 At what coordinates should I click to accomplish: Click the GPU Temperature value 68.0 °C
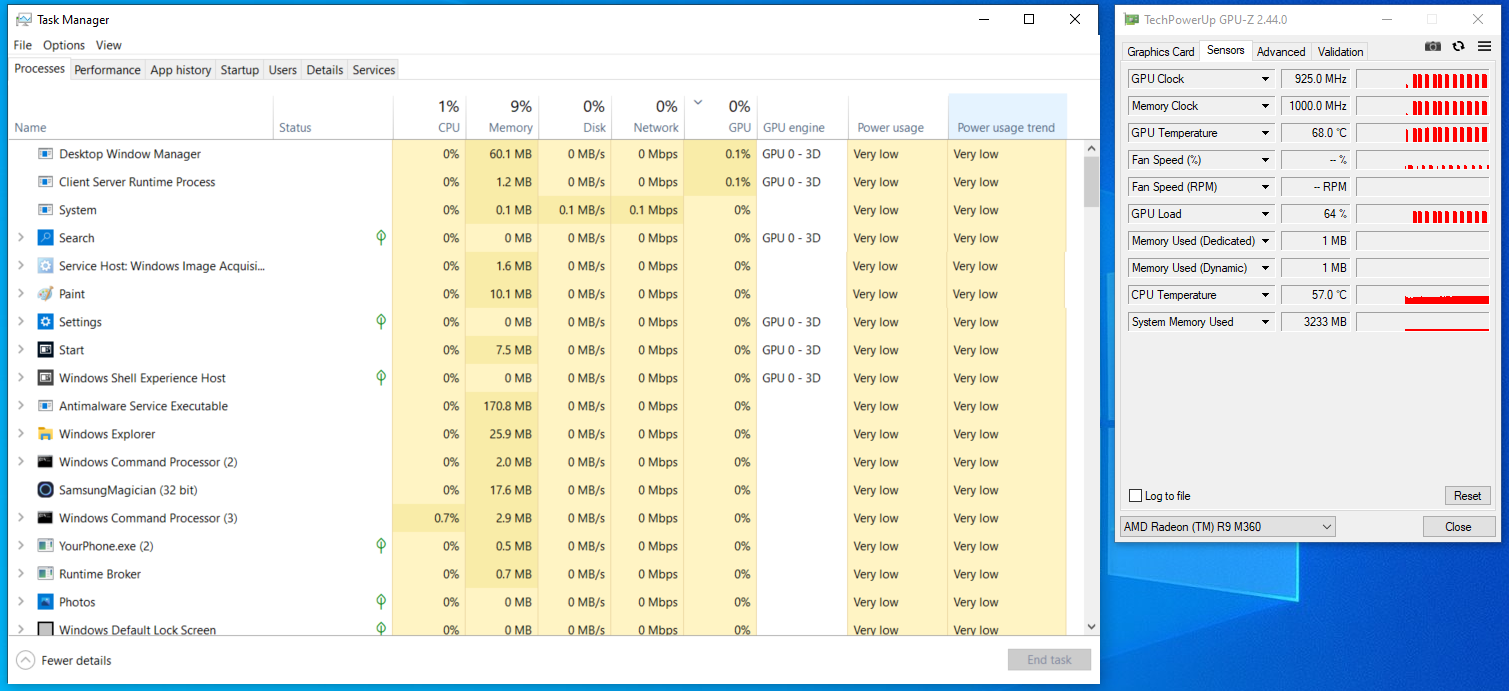coord(1316,133)
